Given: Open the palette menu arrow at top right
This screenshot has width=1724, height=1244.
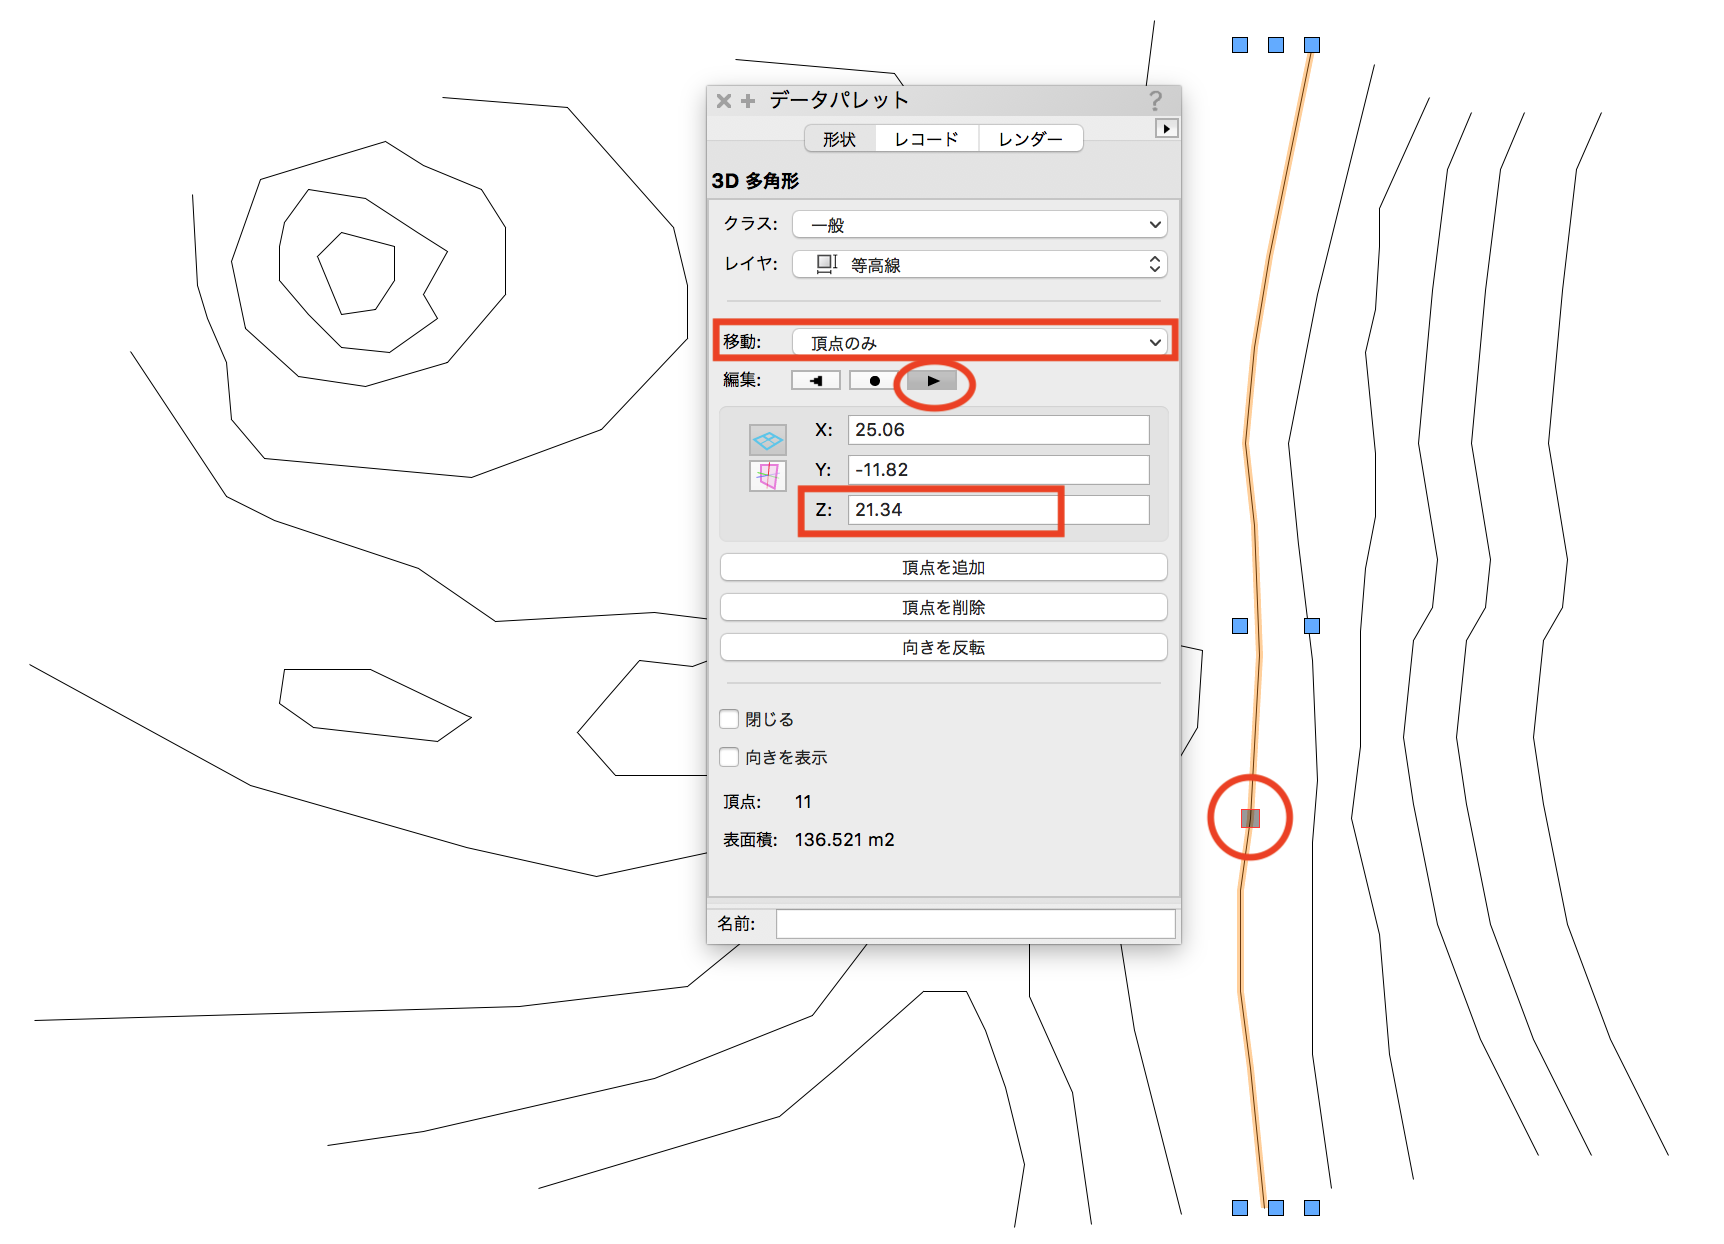Looking at the screenshot, I should [x=1166, y=128].
